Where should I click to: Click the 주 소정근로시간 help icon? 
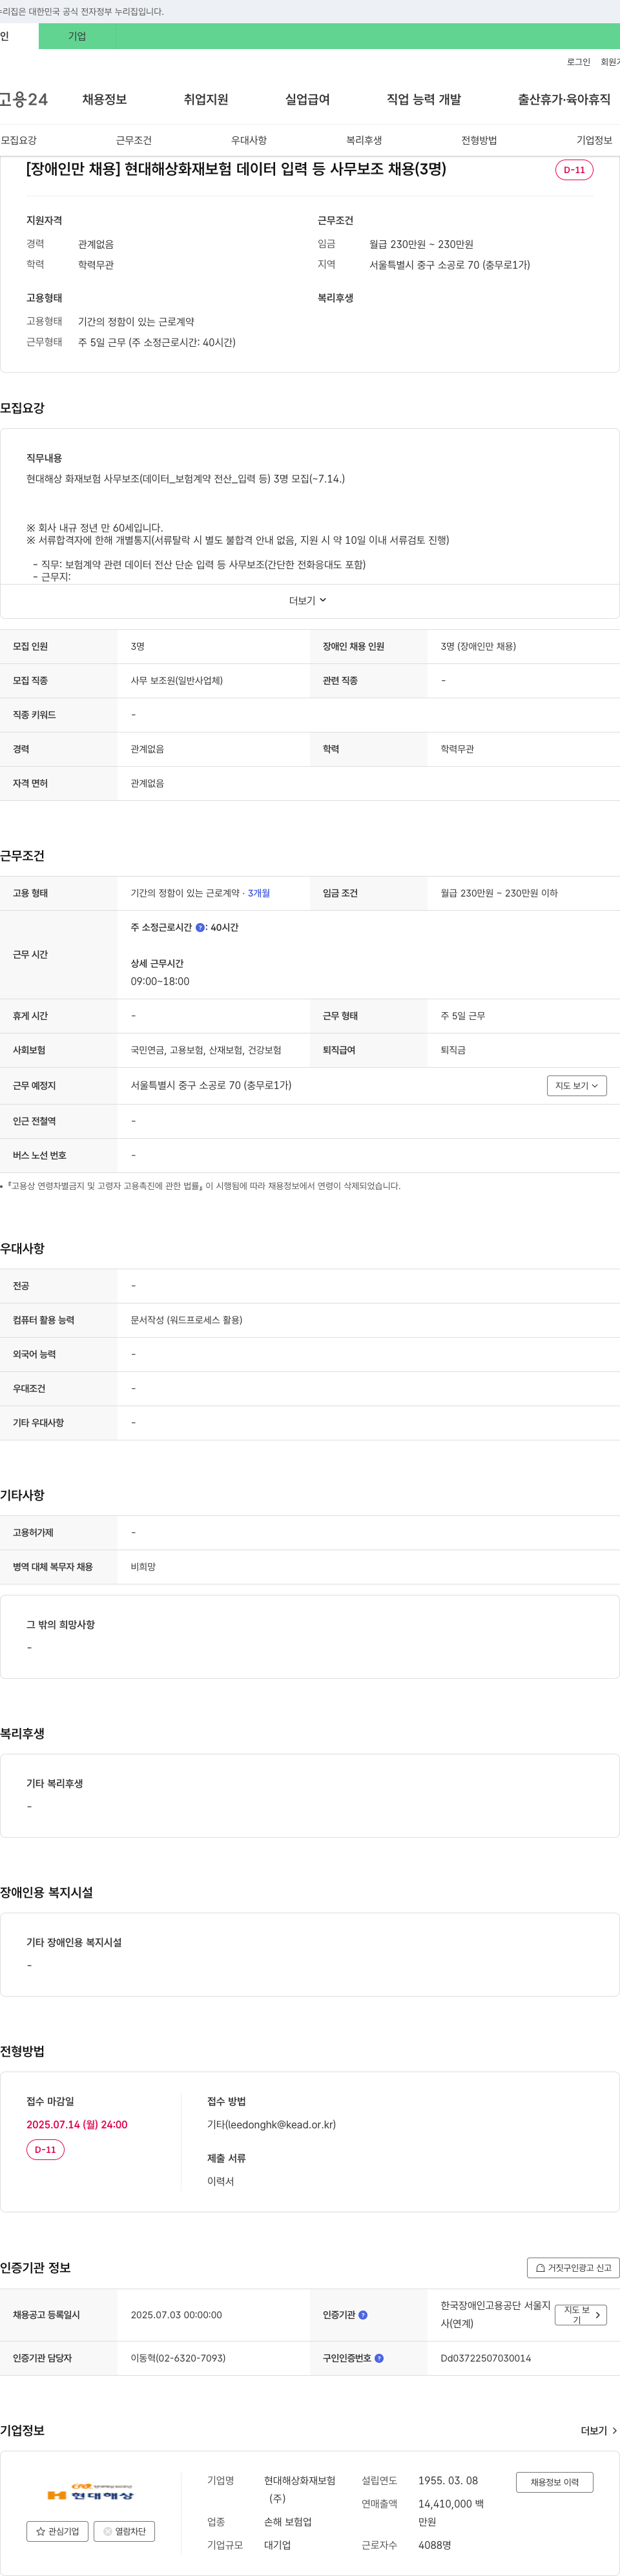click(200, 928)
